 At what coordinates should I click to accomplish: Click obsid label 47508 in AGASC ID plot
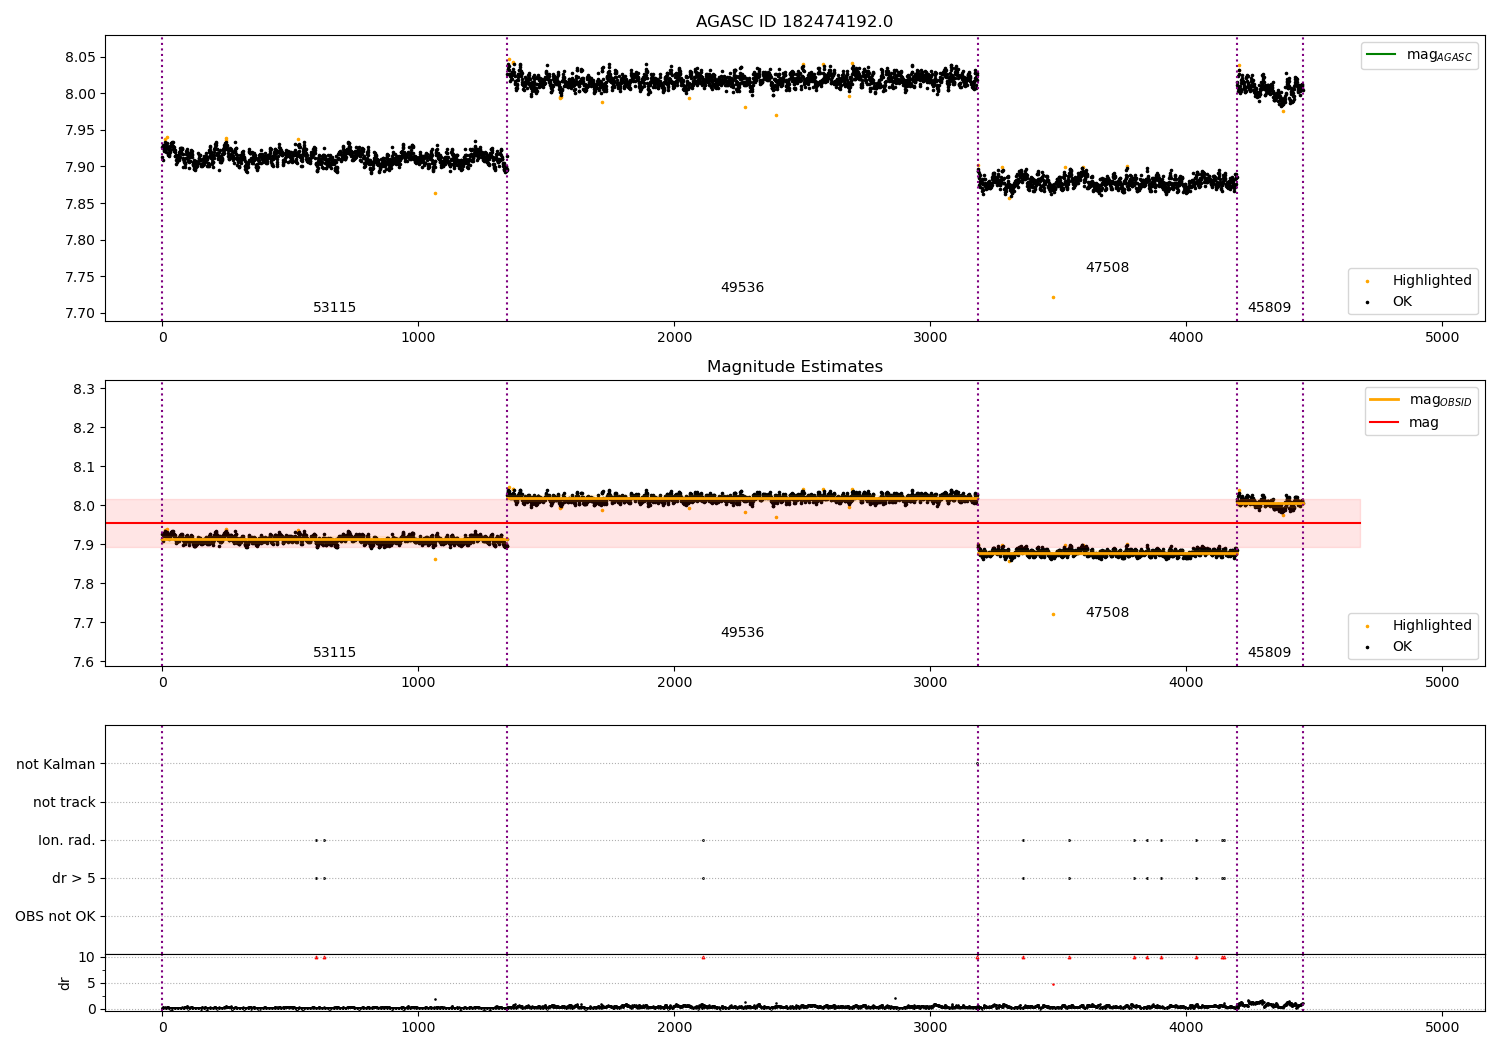coord(1107,268)
